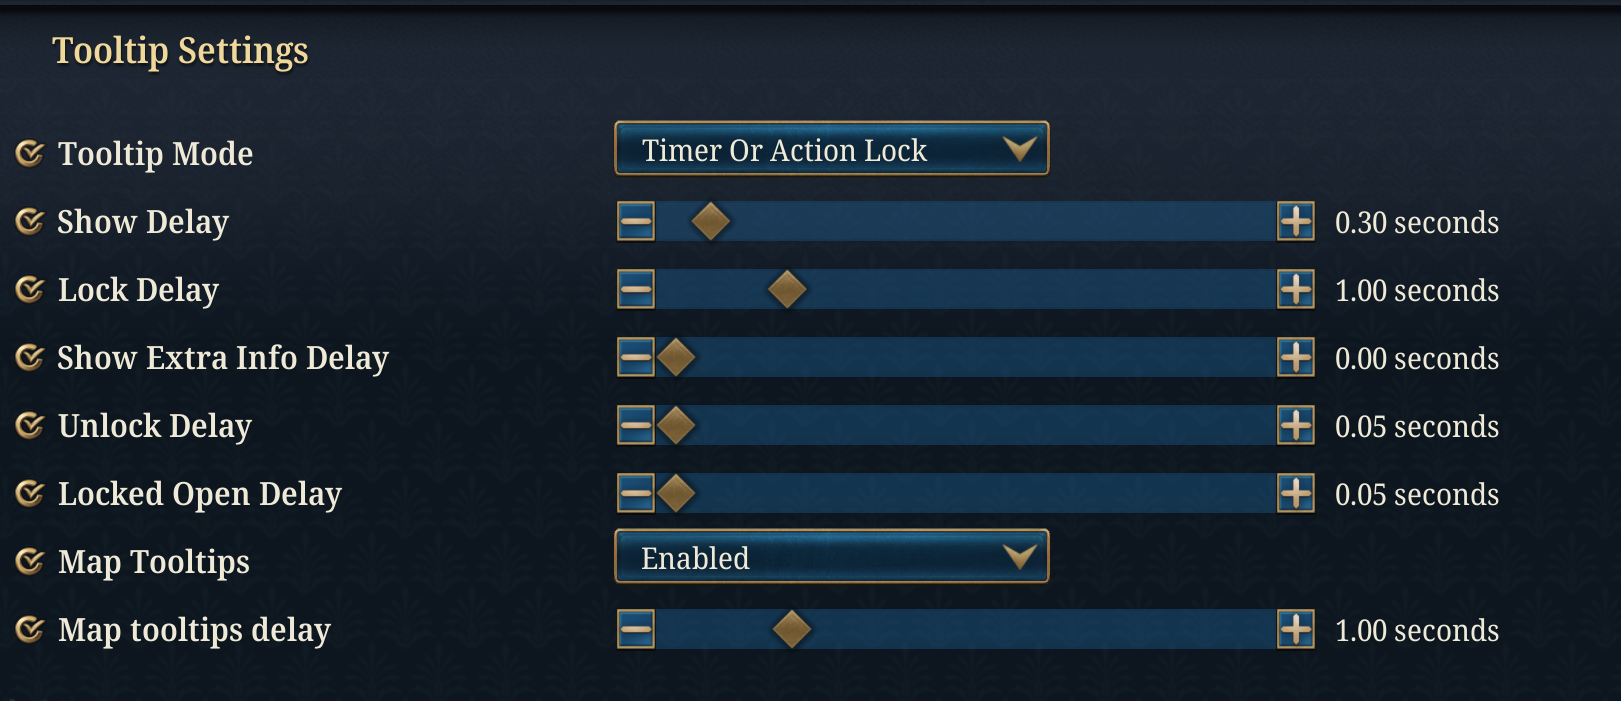Click reset icon beside Show Extra Info Delay
1621x701 pixels.
tap(30, 357)
